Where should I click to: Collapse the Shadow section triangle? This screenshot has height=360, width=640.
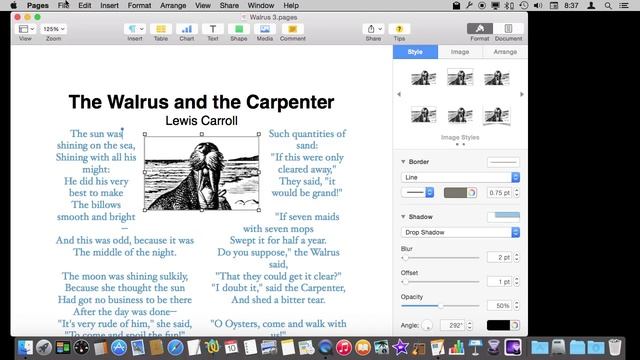pos(403,217)
